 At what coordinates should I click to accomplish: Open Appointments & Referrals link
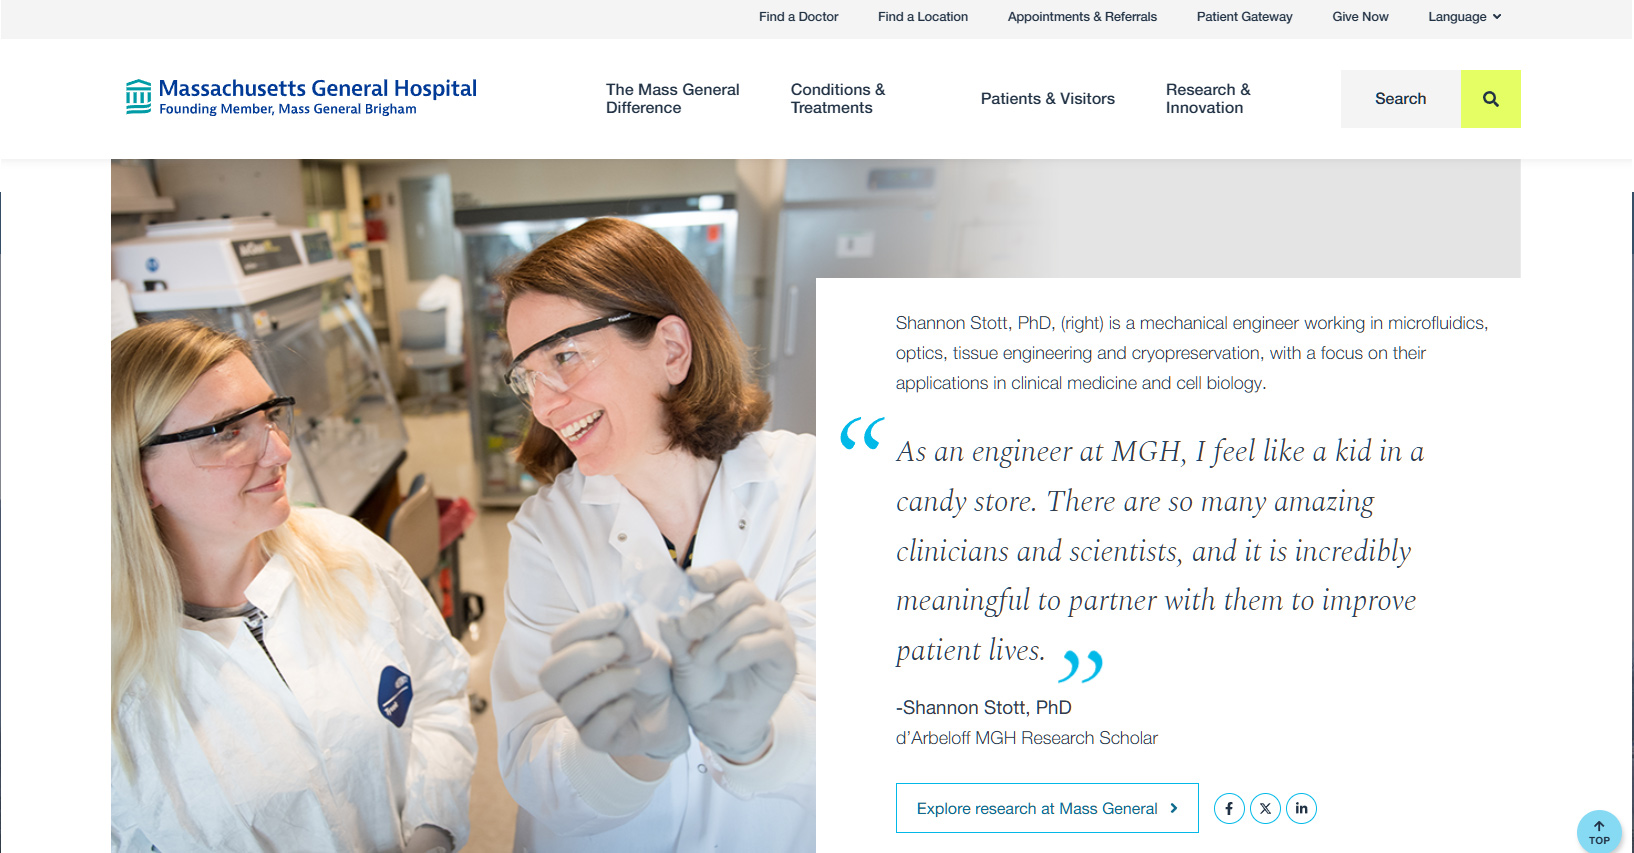click(1082, 17)
